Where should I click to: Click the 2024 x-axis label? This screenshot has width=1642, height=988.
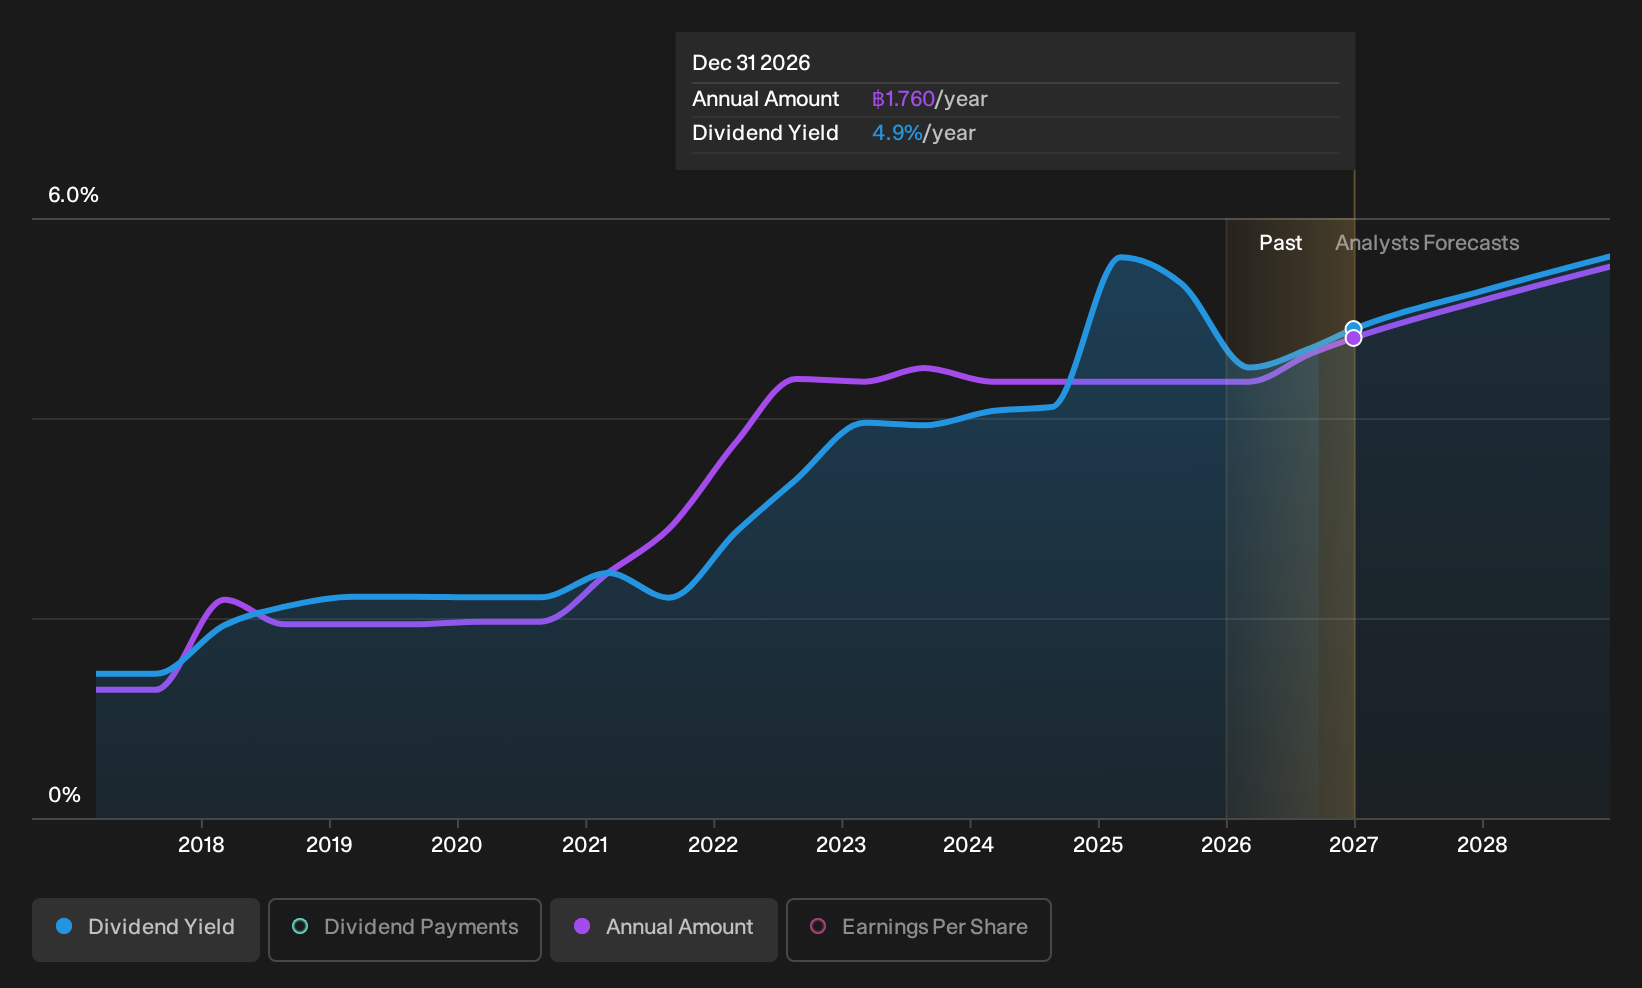[969, 845]
